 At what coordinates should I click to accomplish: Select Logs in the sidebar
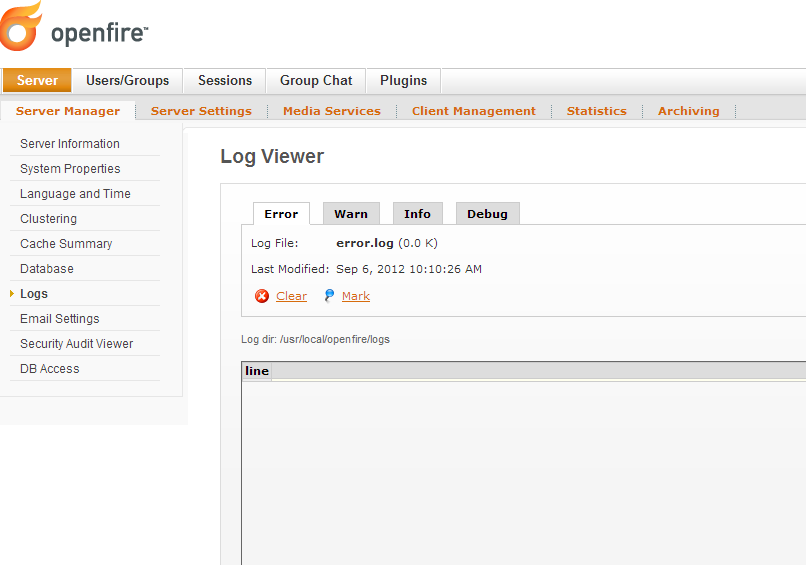coord(34,294)
